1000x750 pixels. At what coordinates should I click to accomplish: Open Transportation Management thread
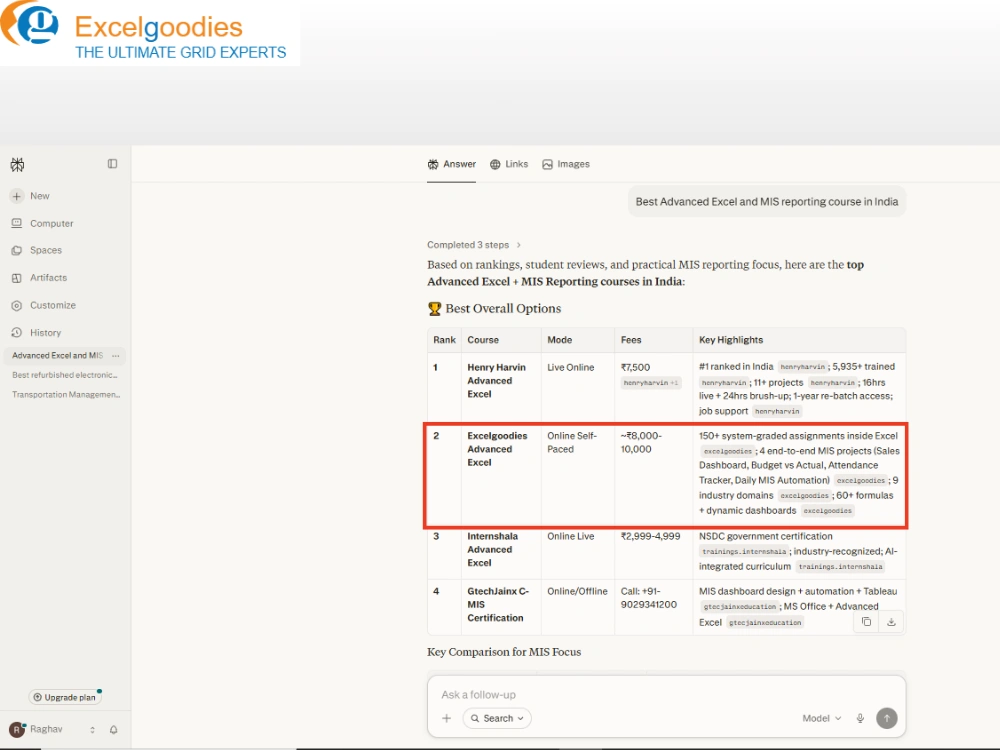click(x=66, y=395)
